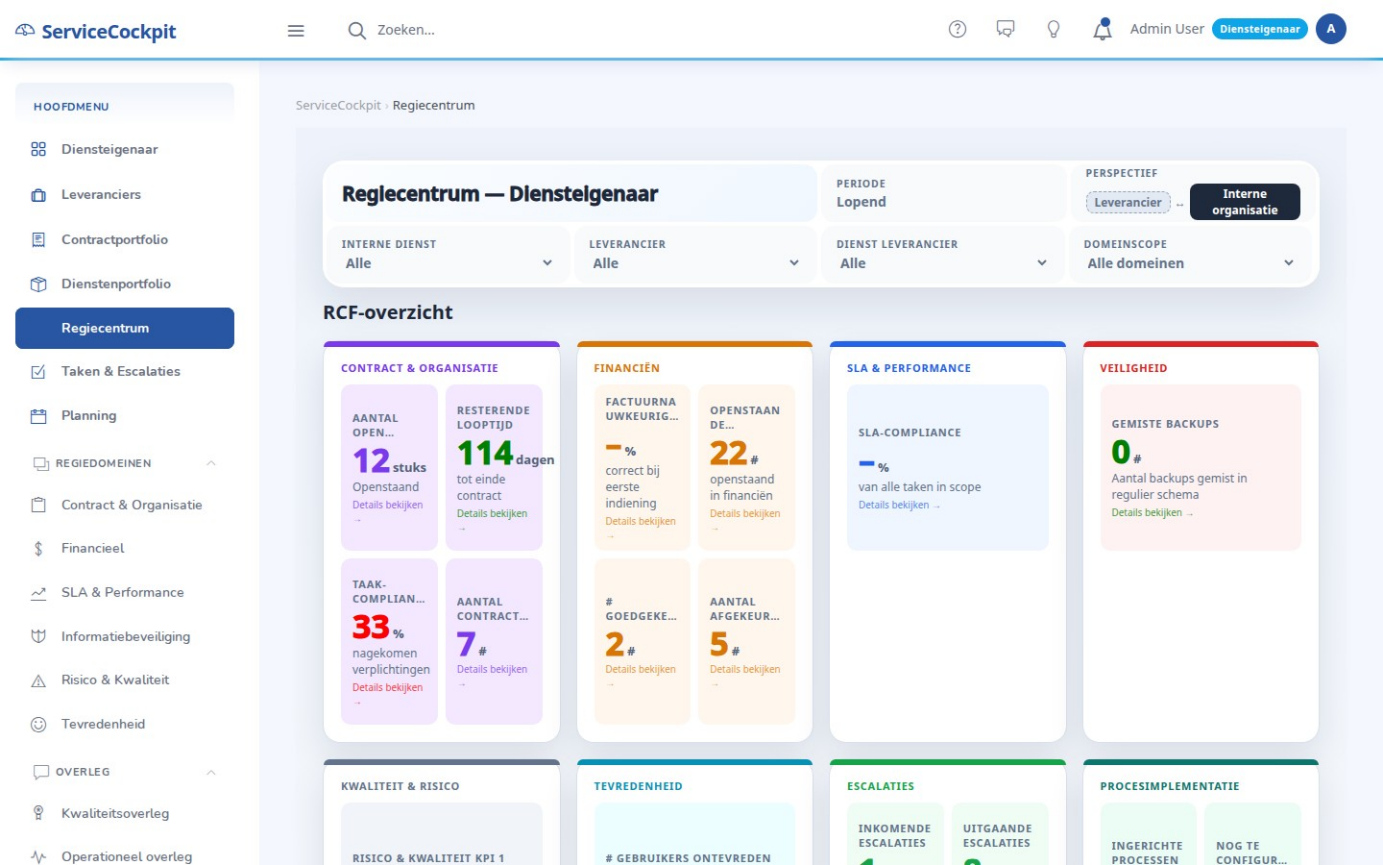Click the SLA & Performance chart icon

pos(39,593)
